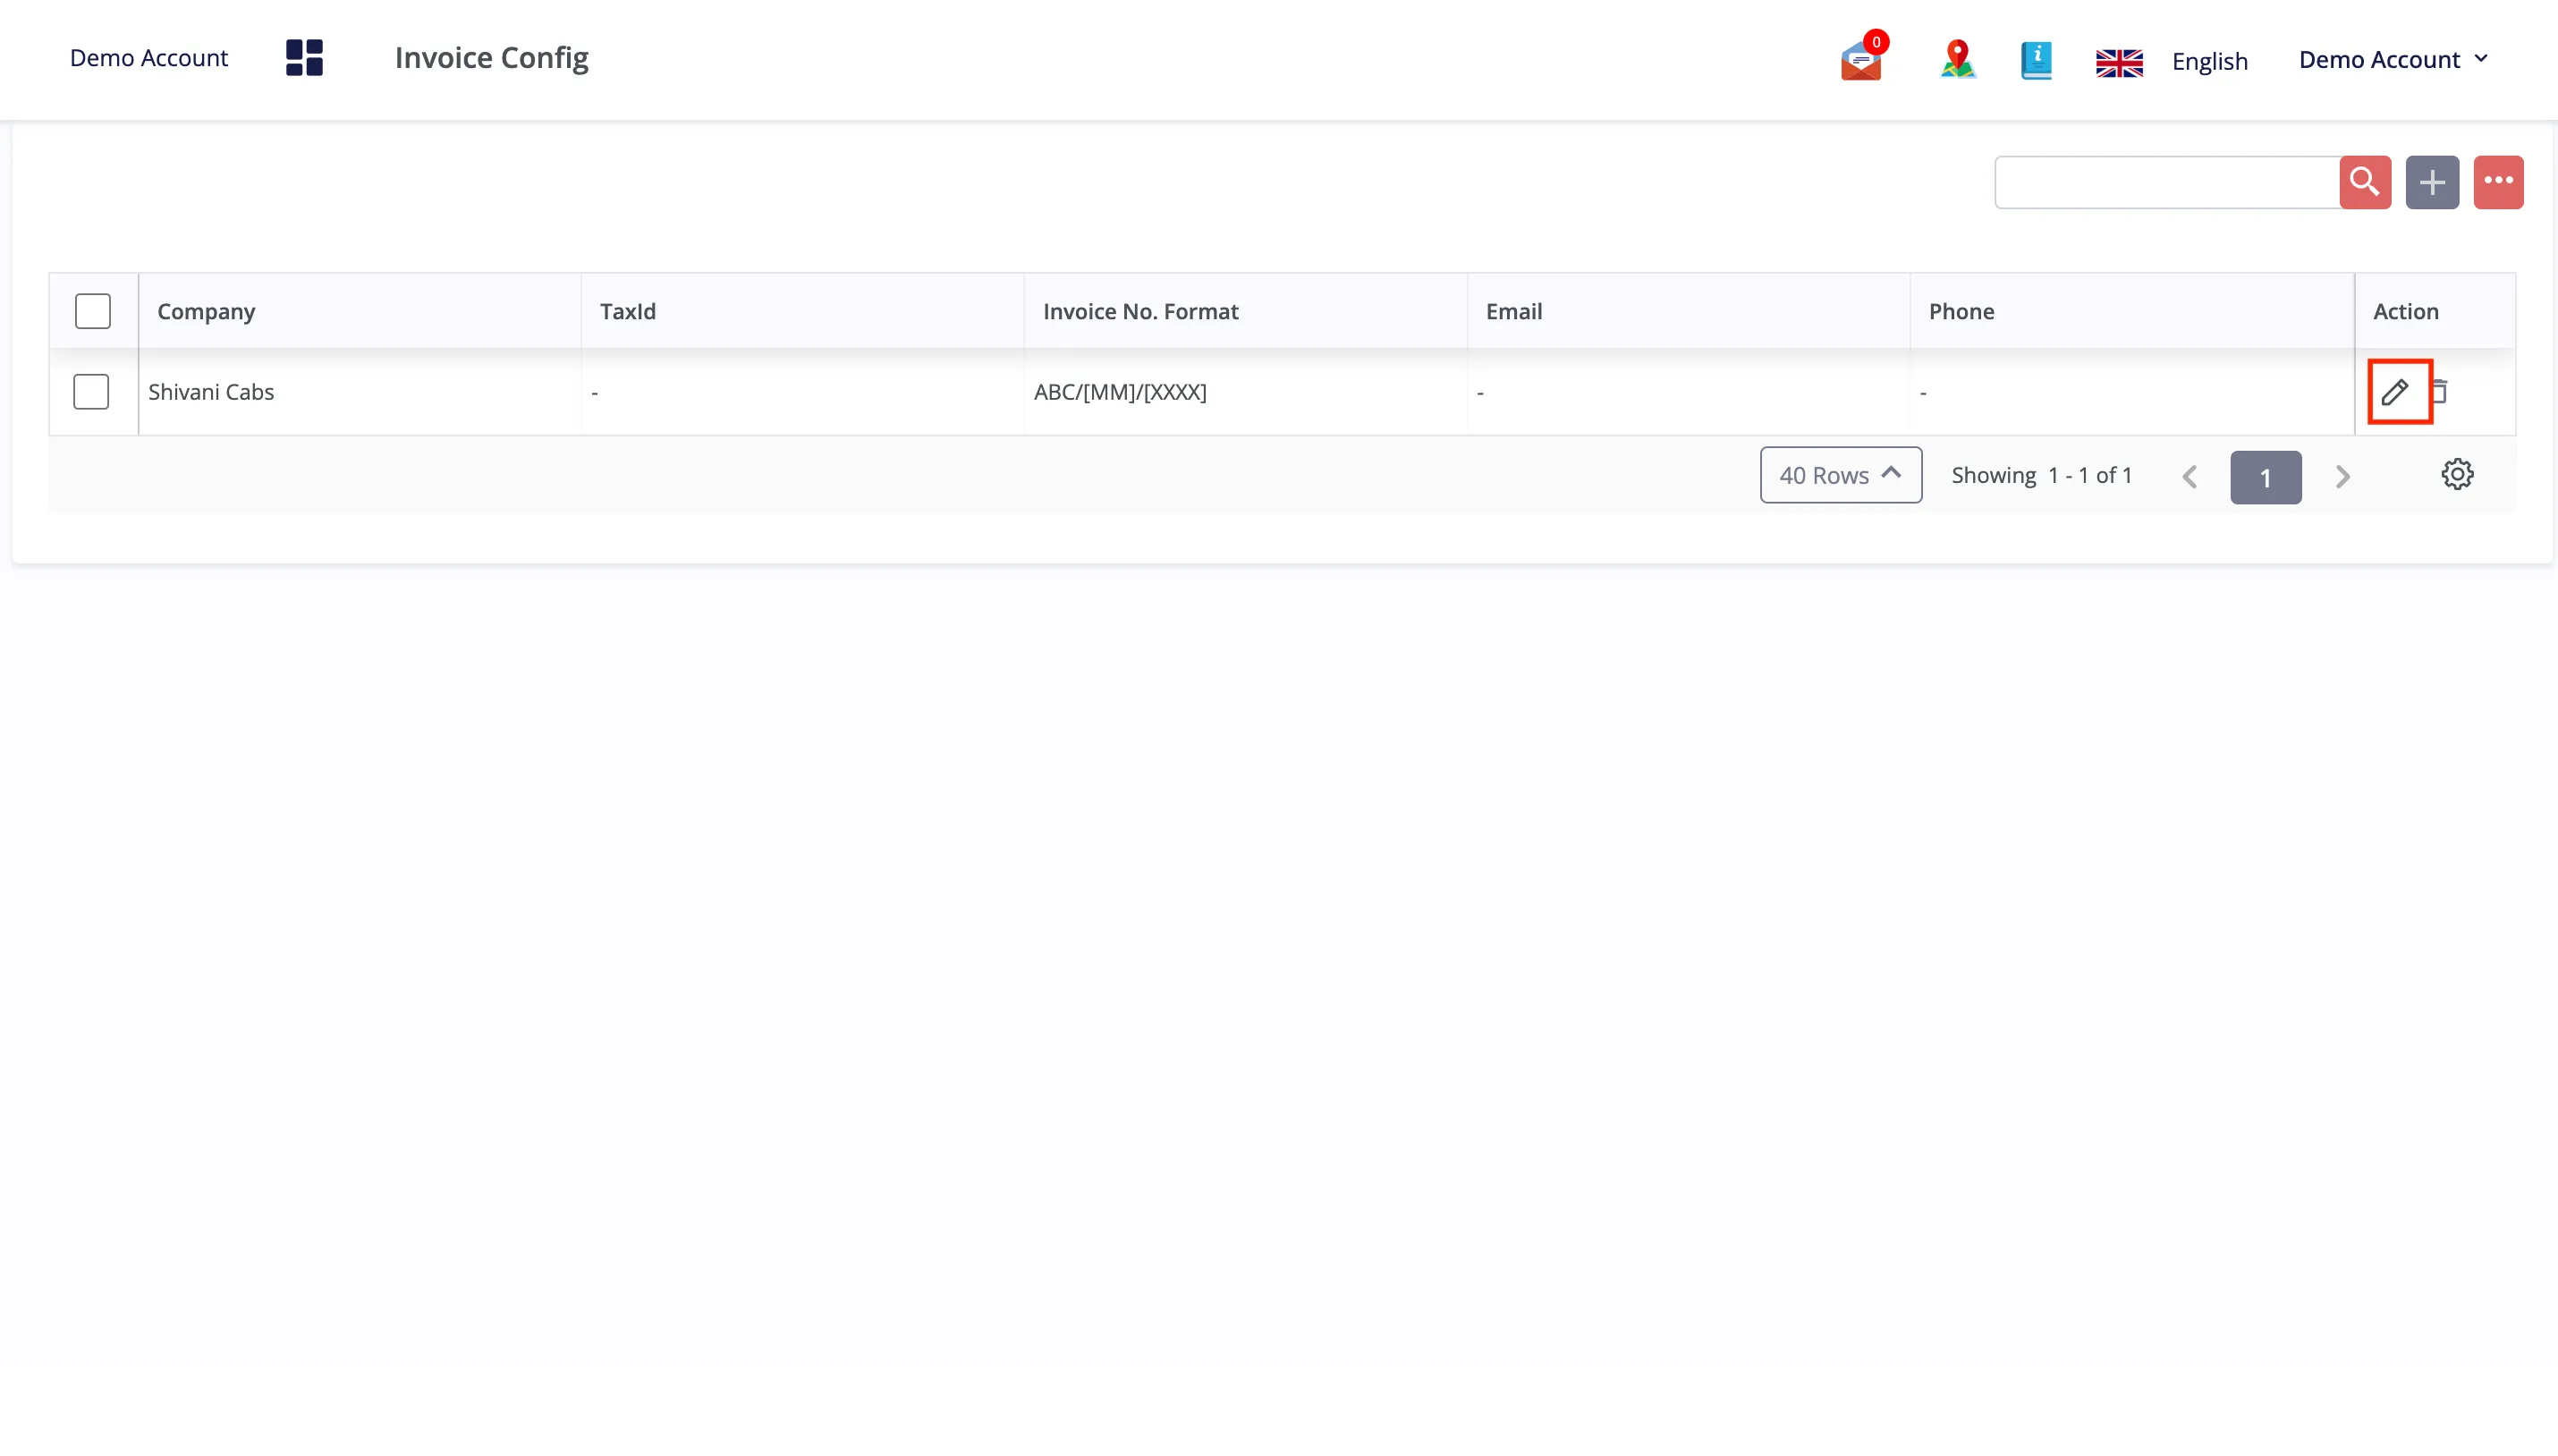Expand the 40 Rows page size dropdown

click(x=1840, y=475)
